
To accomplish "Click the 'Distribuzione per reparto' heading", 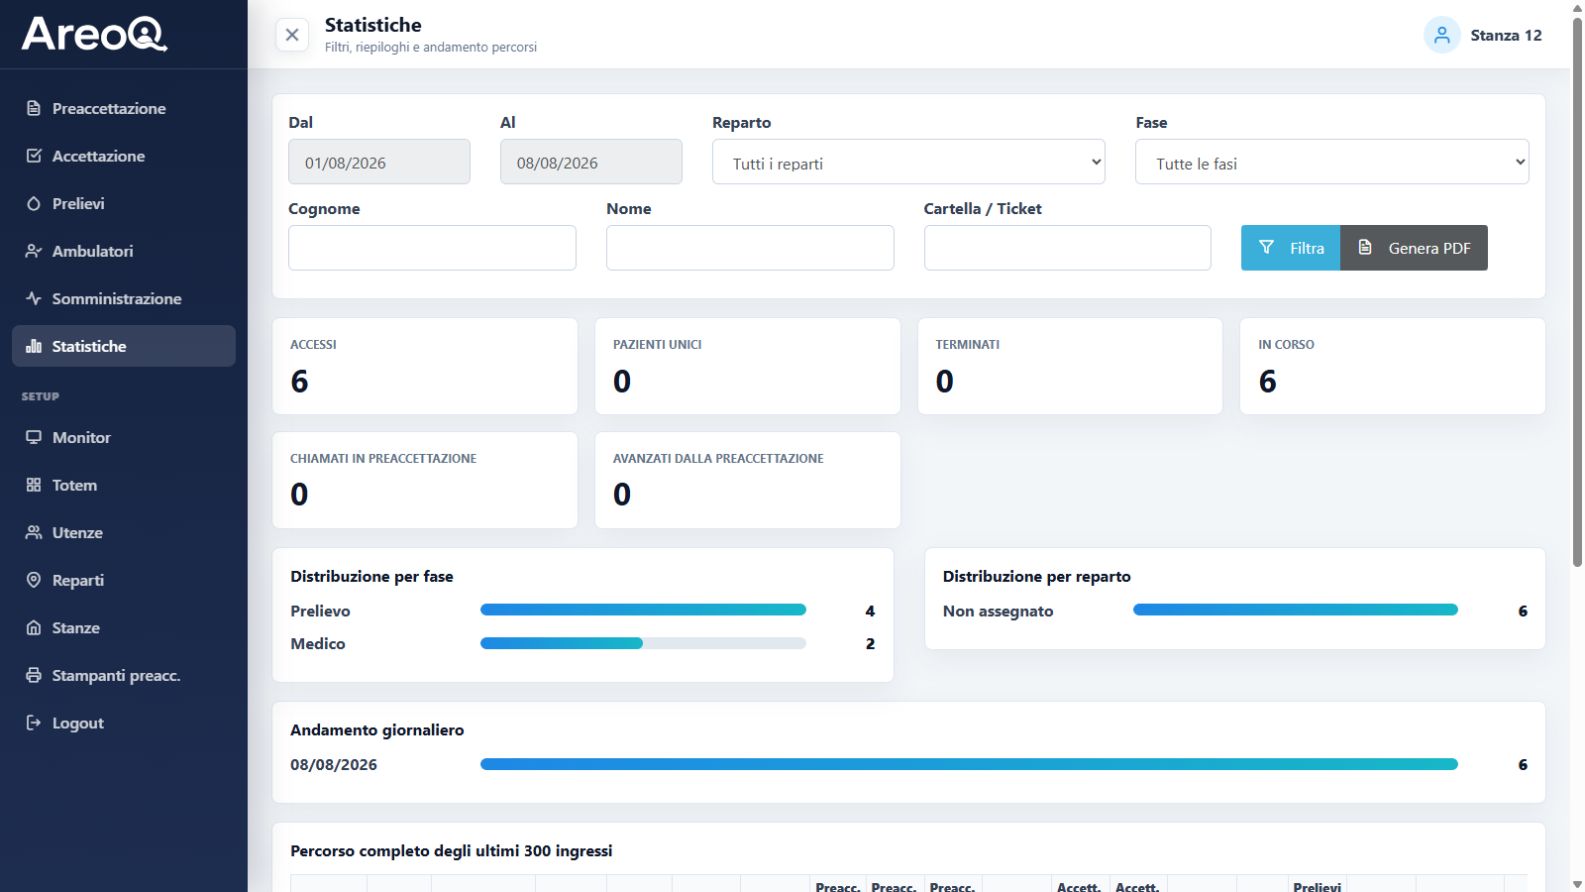I will 1037,577.
